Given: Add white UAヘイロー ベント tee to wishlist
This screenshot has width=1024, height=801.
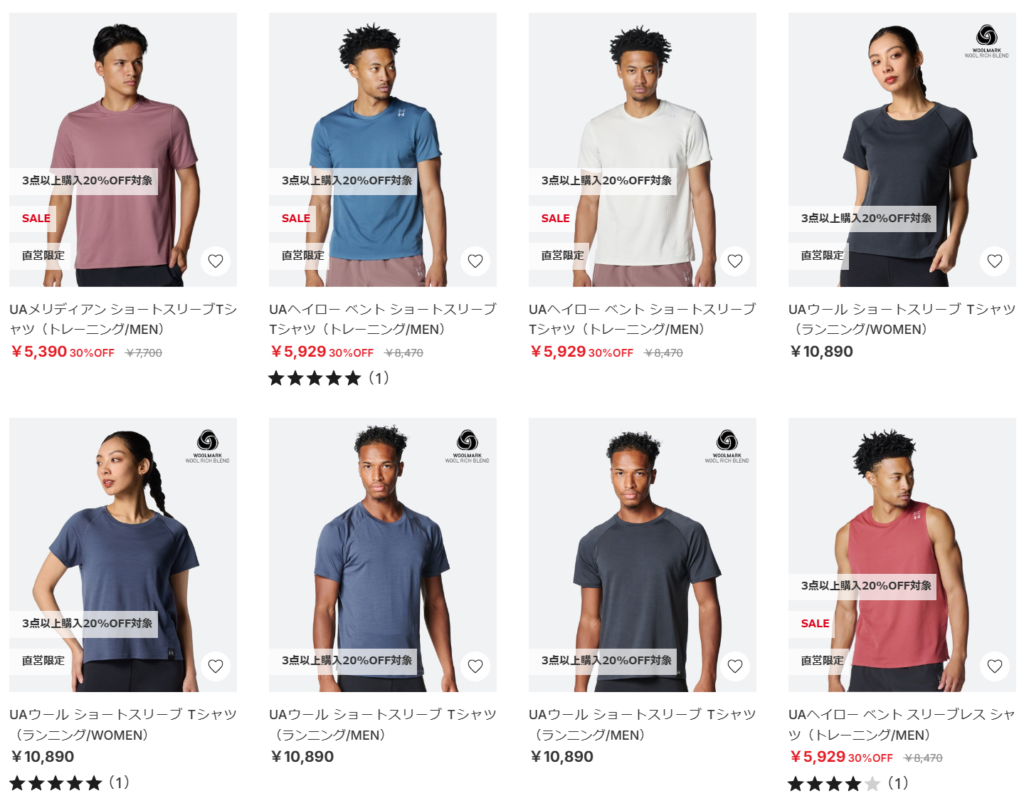Looking at the screenshot, I should pos(735,262).
